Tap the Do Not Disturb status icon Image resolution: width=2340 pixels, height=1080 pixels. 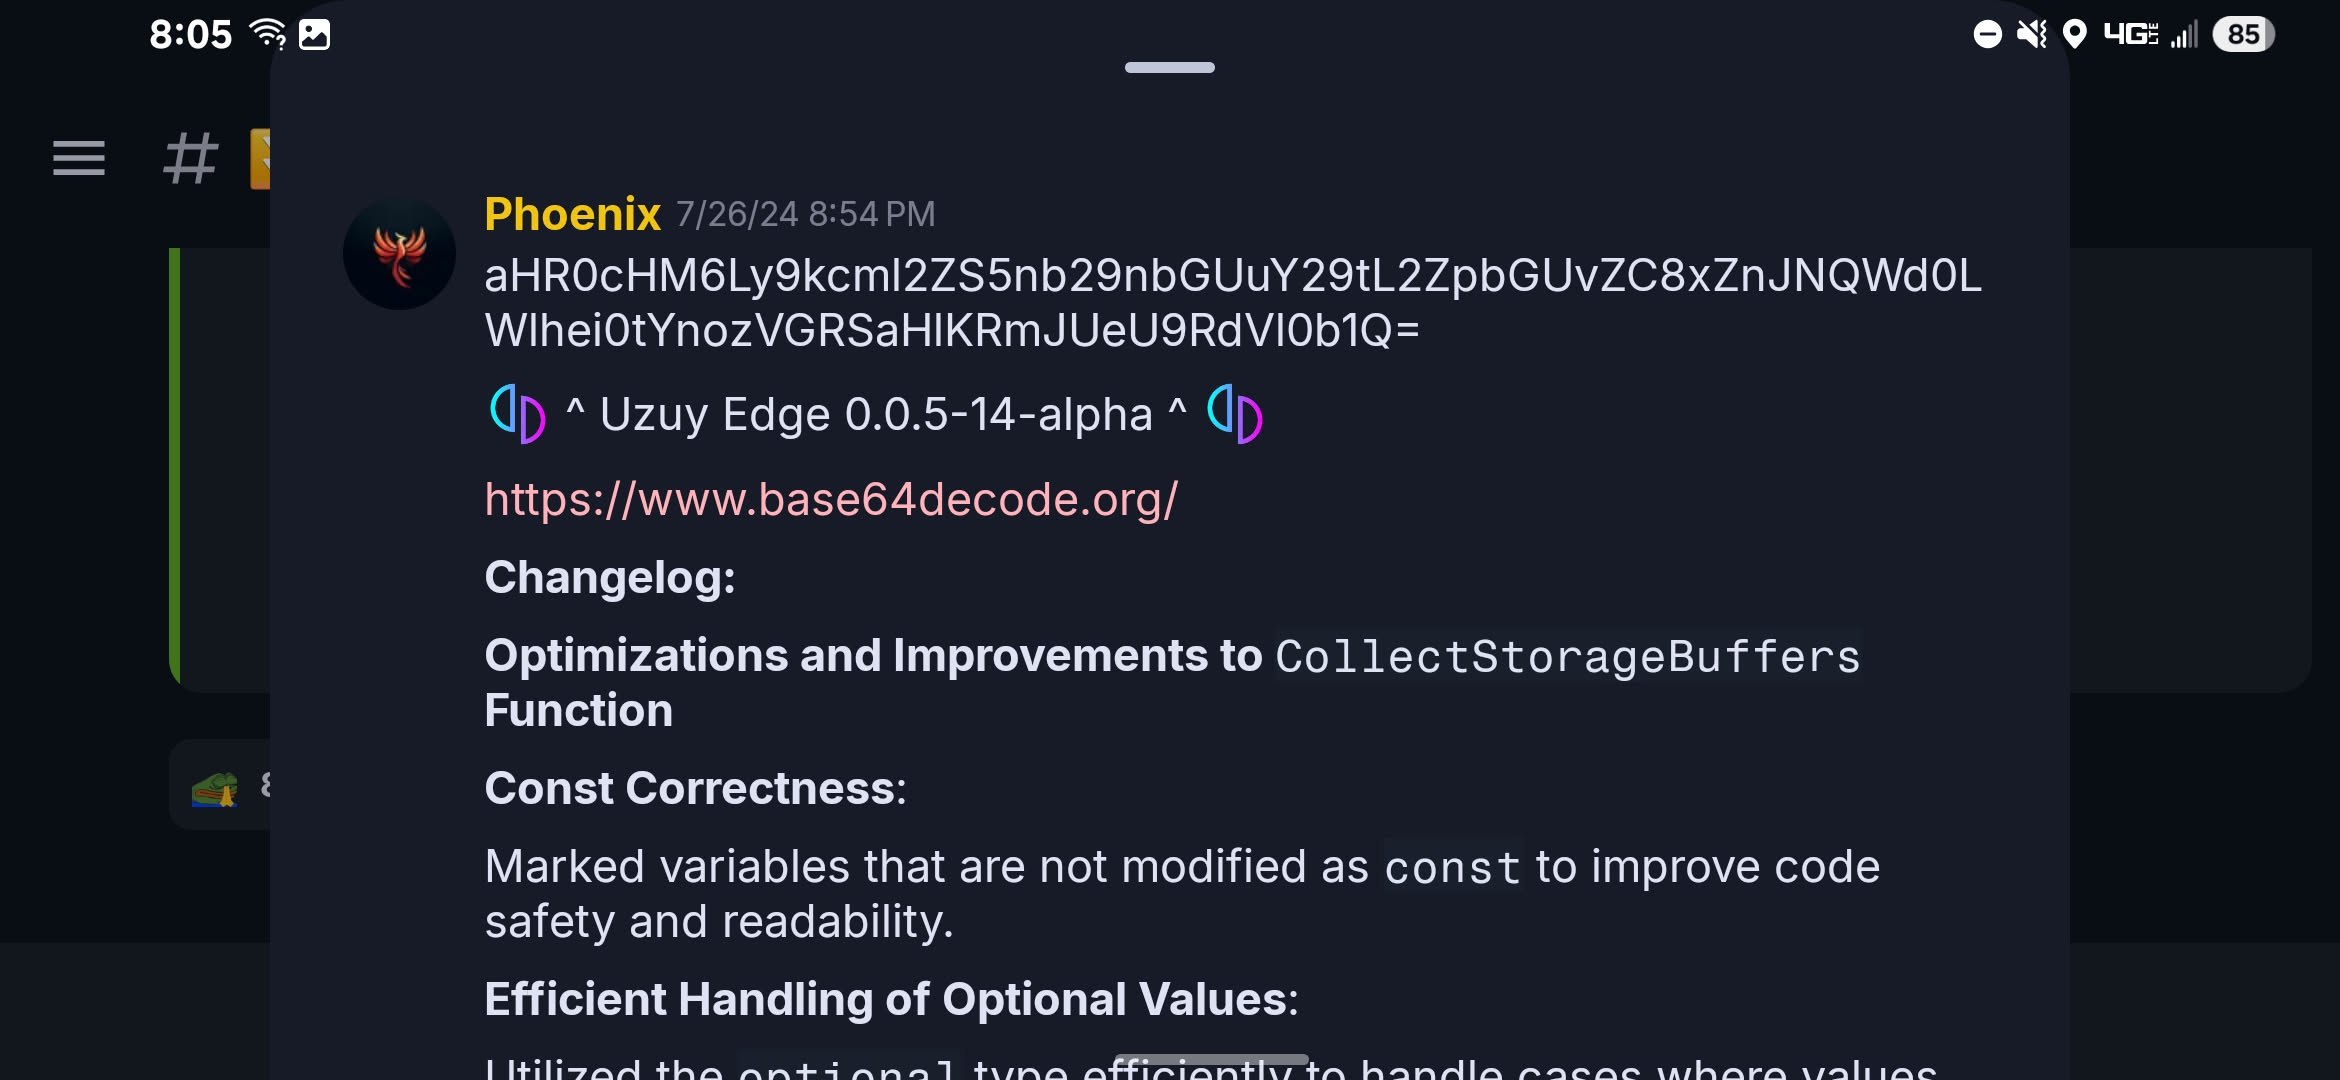point(1987,34)
